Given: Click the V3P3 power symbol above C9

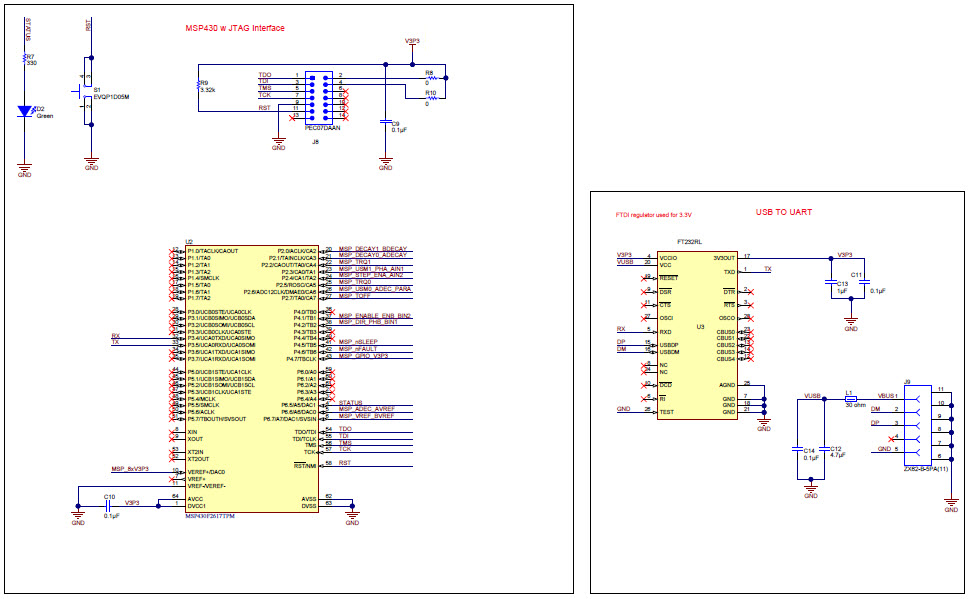Looking at the screenshot, I should point(412,42).
